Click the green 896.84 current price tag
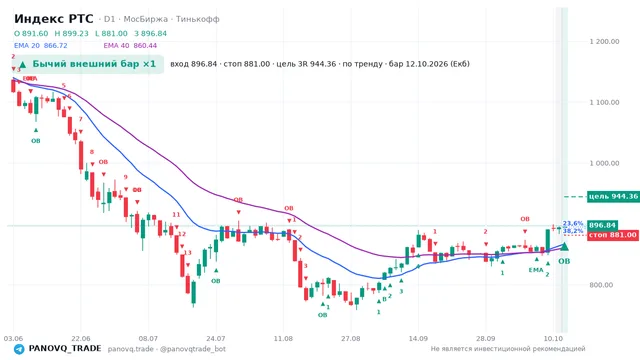 pos(602,225)
